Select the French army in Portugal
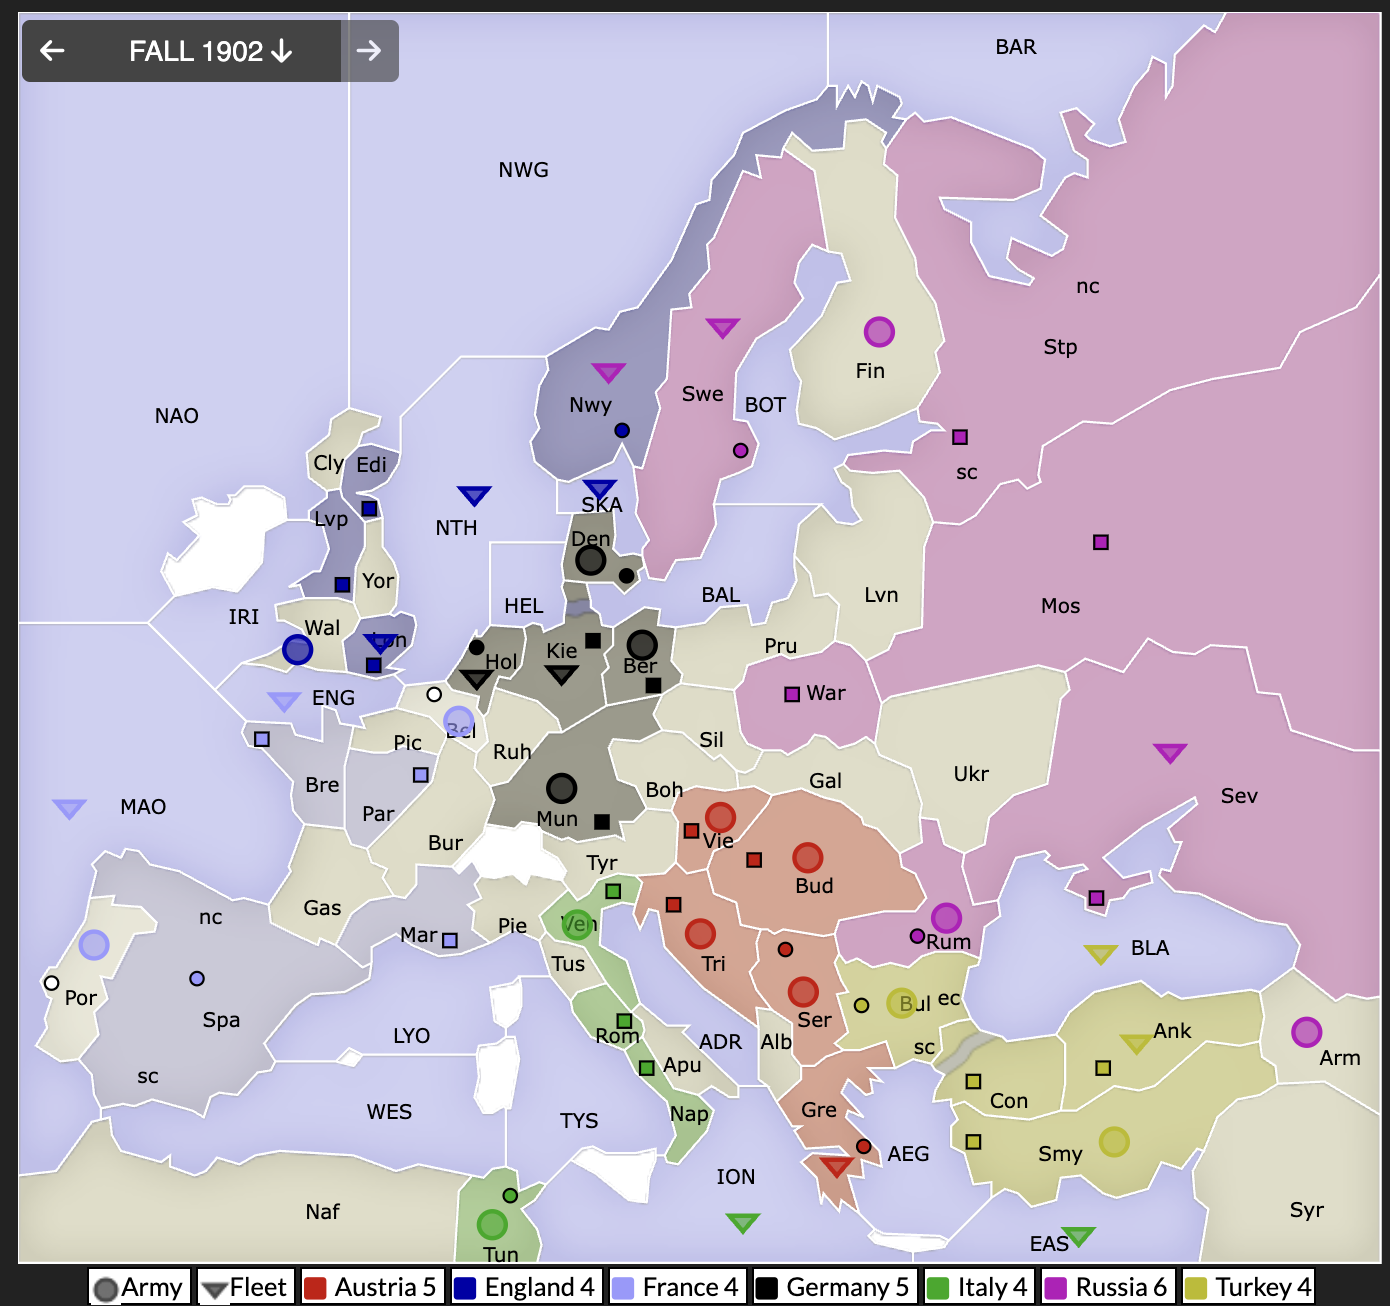The image size is (1390, 1306). (x=93, y=944)
